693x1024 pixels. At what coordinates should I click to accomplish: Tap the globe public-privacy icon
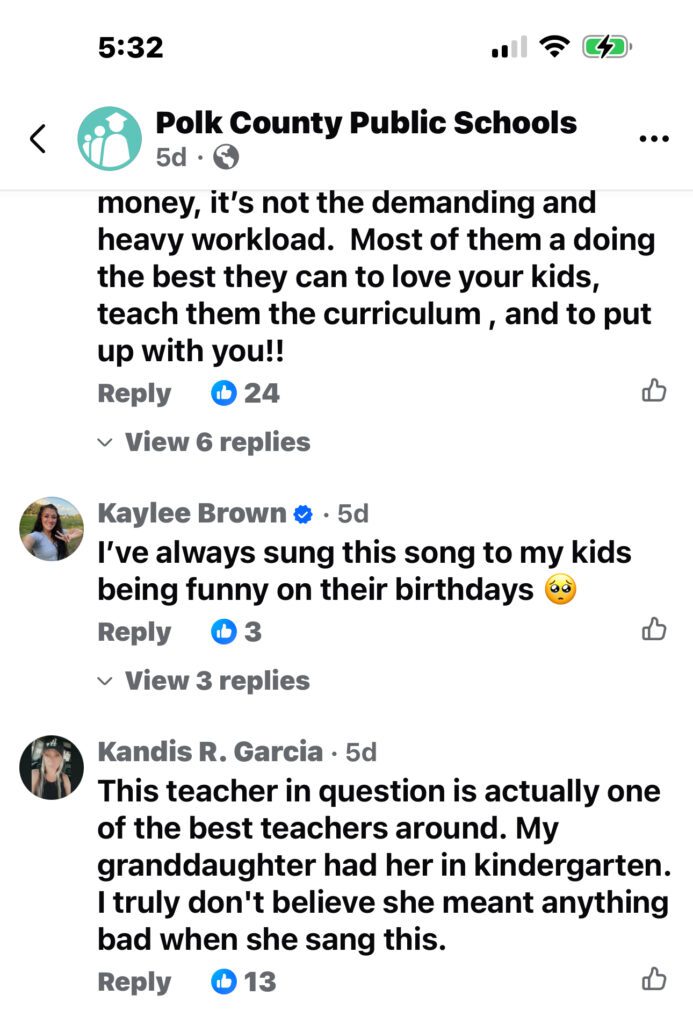[x=227, y=157]
